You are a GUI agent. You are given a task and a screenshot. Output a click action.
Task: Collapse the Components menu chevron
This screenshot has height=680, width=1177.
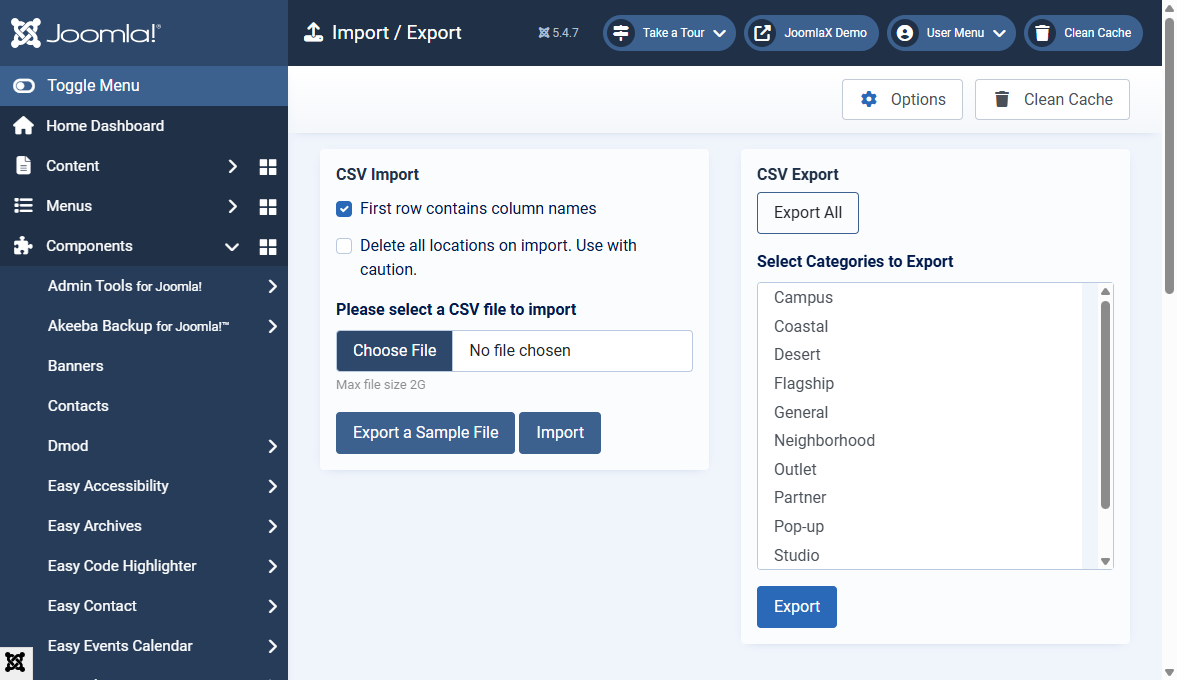[232, 247]
